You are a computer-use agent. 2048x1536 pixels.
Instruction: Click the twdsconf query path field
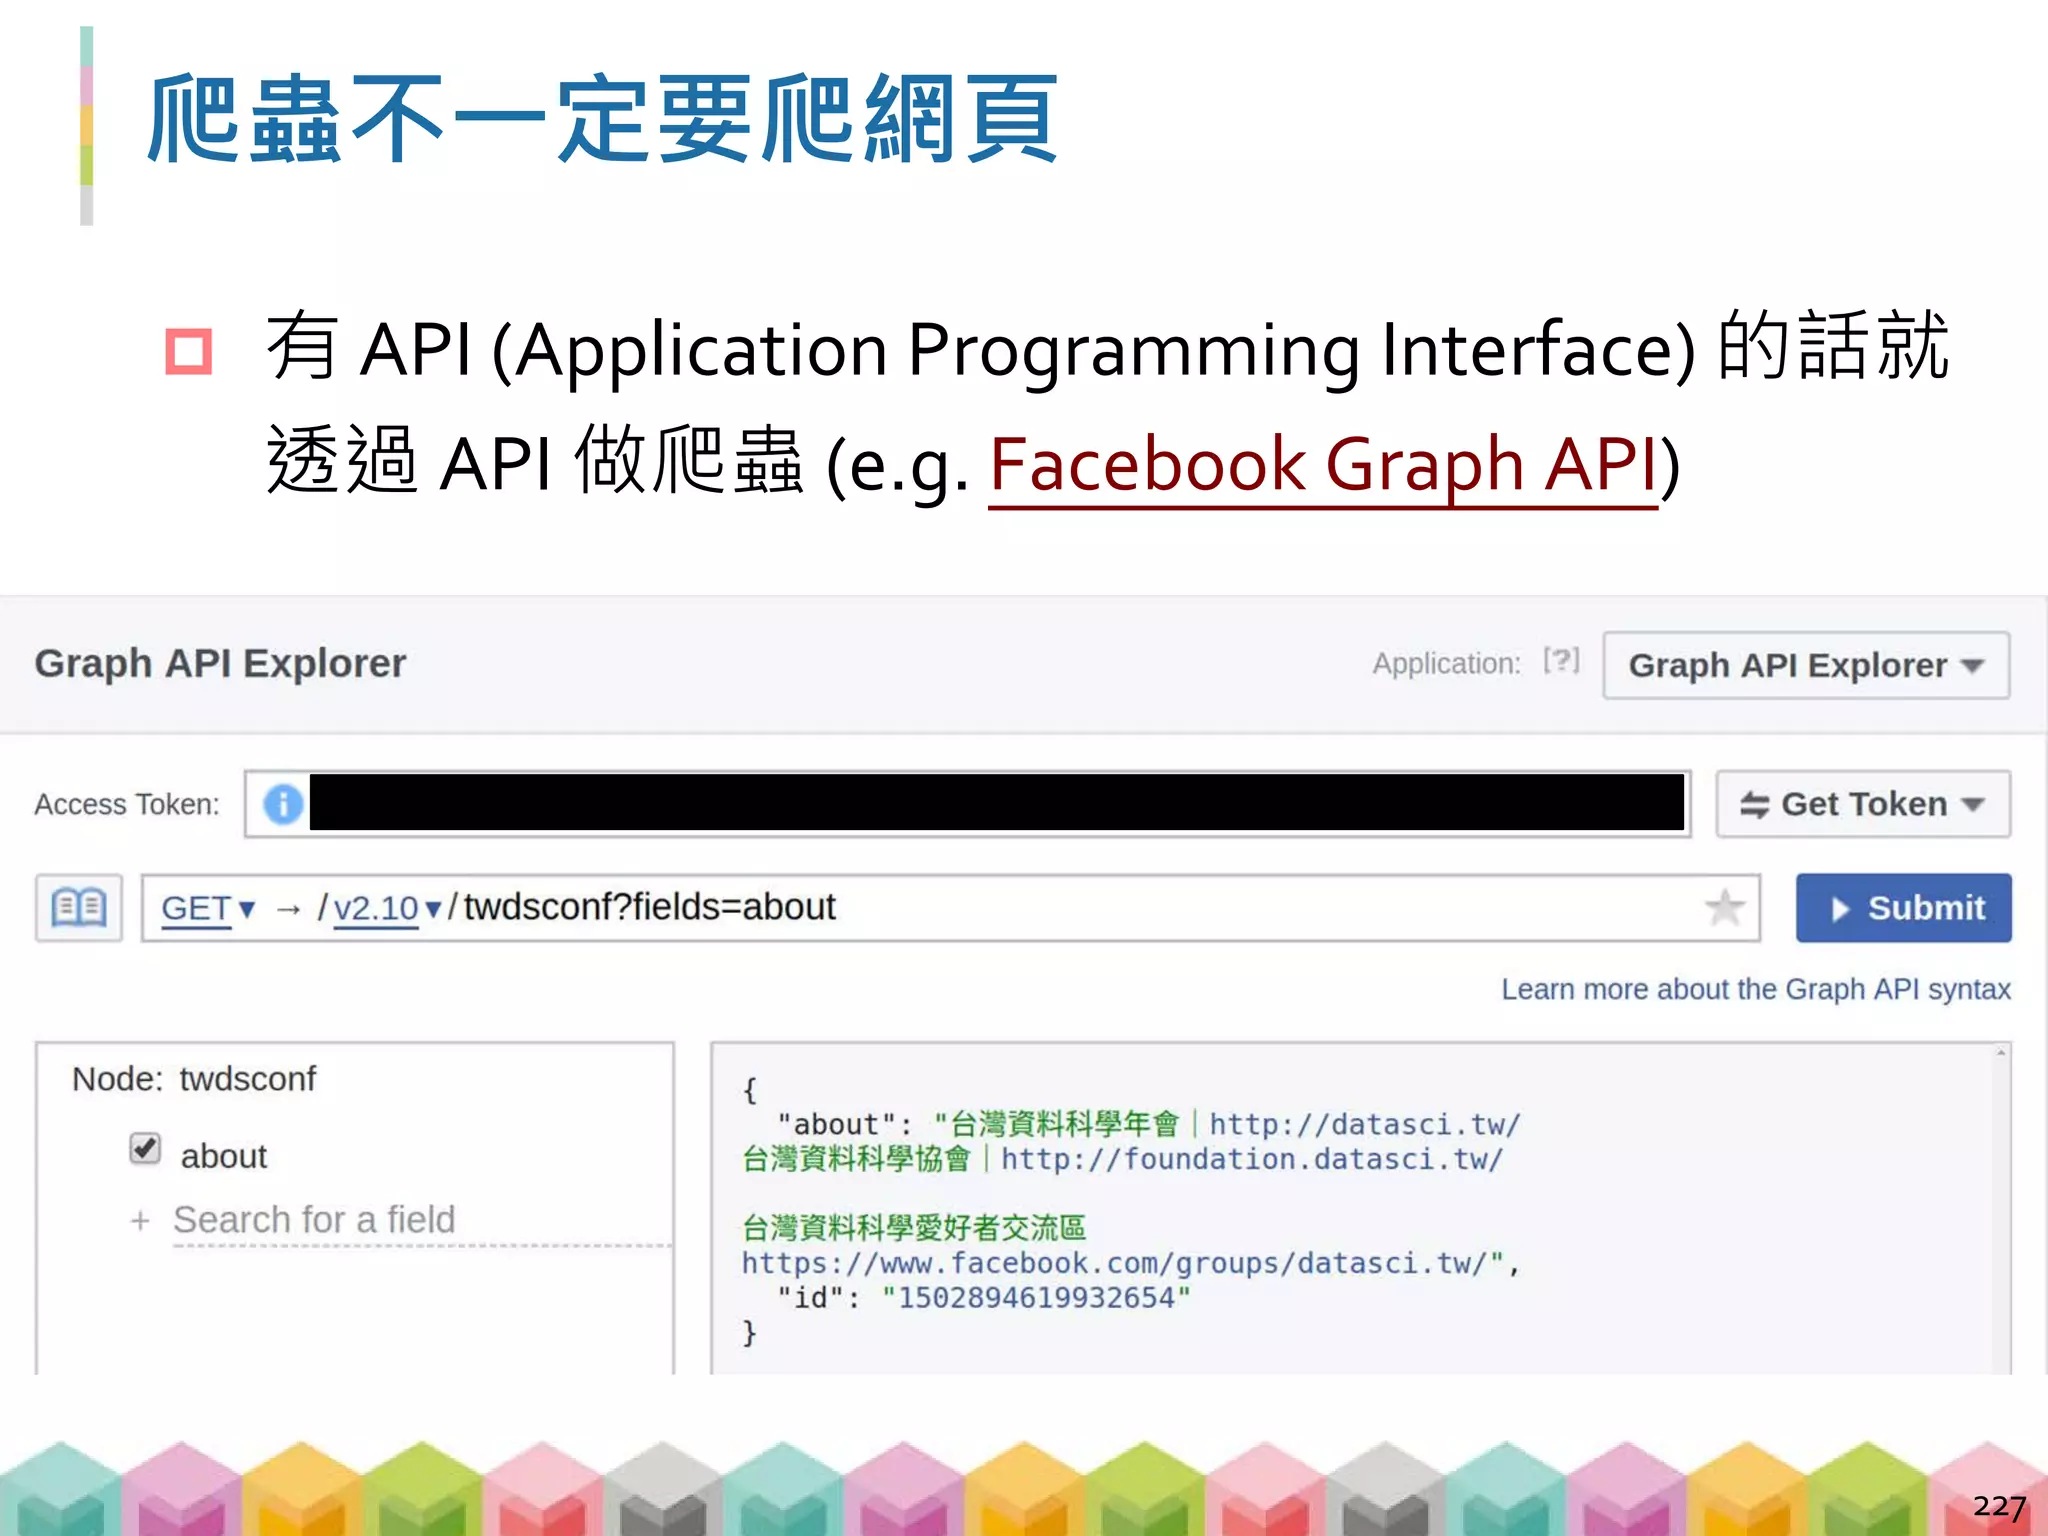click(650, 908)
